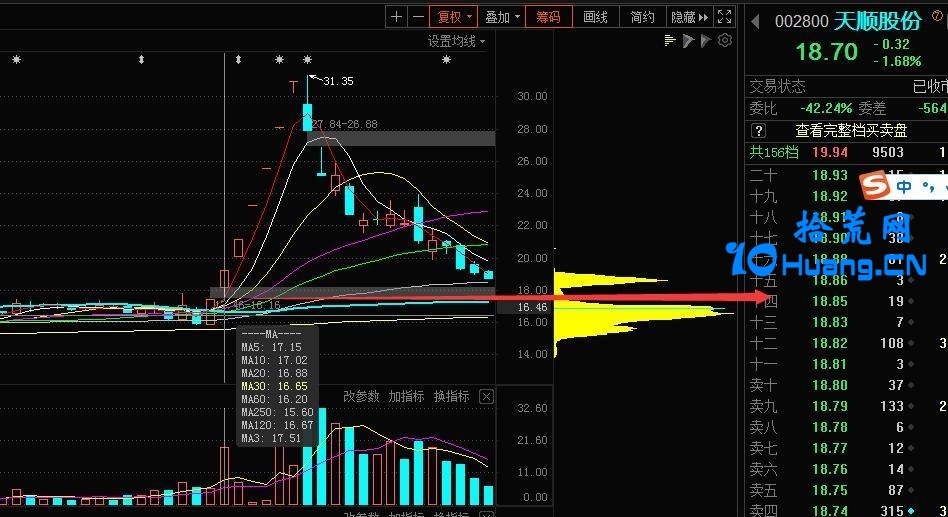Click the up-down arrow marker at cursor line

[x=239, y=60]
